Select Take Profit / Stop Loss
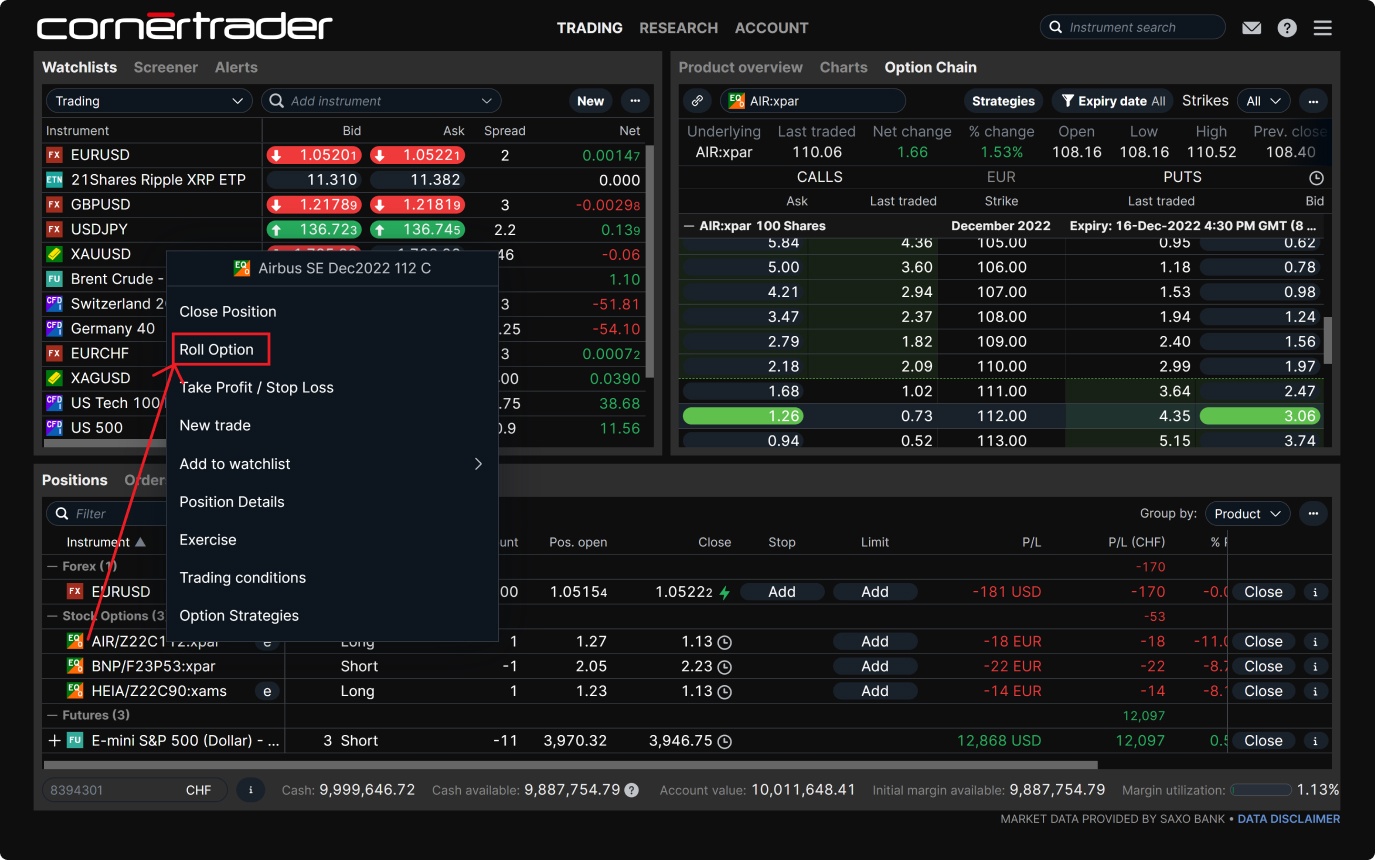The height and width of the screenshot is (860, 1375). (x=256, y=388)
